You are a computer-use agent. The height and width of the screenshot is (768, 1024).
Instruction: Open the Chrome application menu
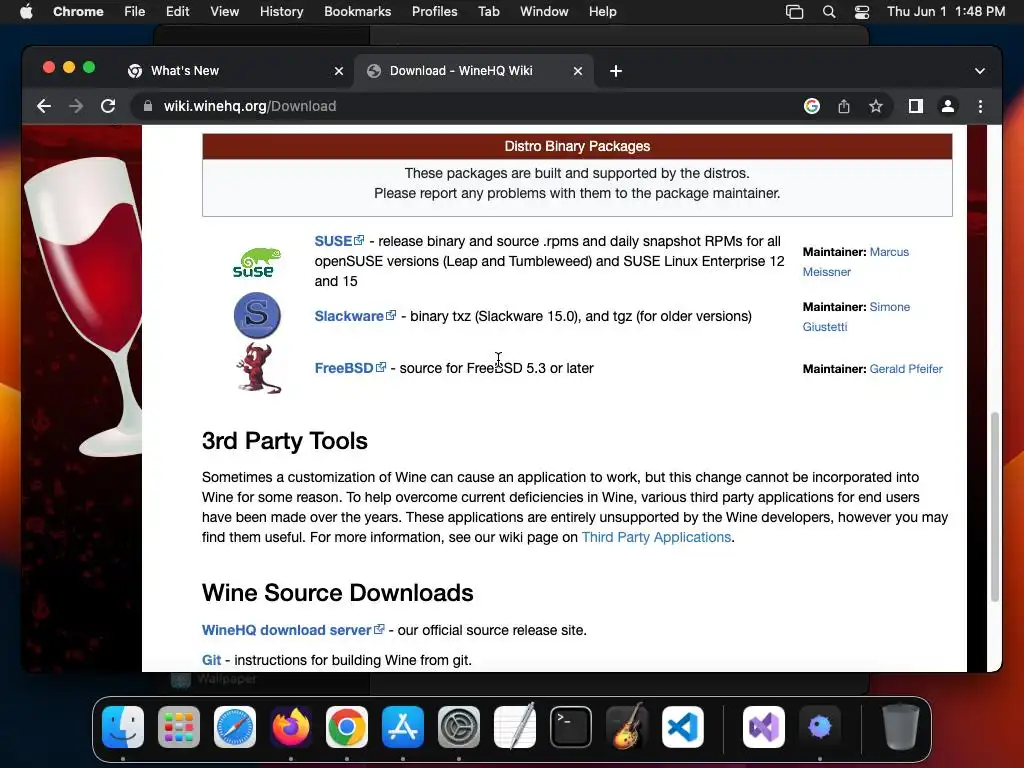point(78,12)
